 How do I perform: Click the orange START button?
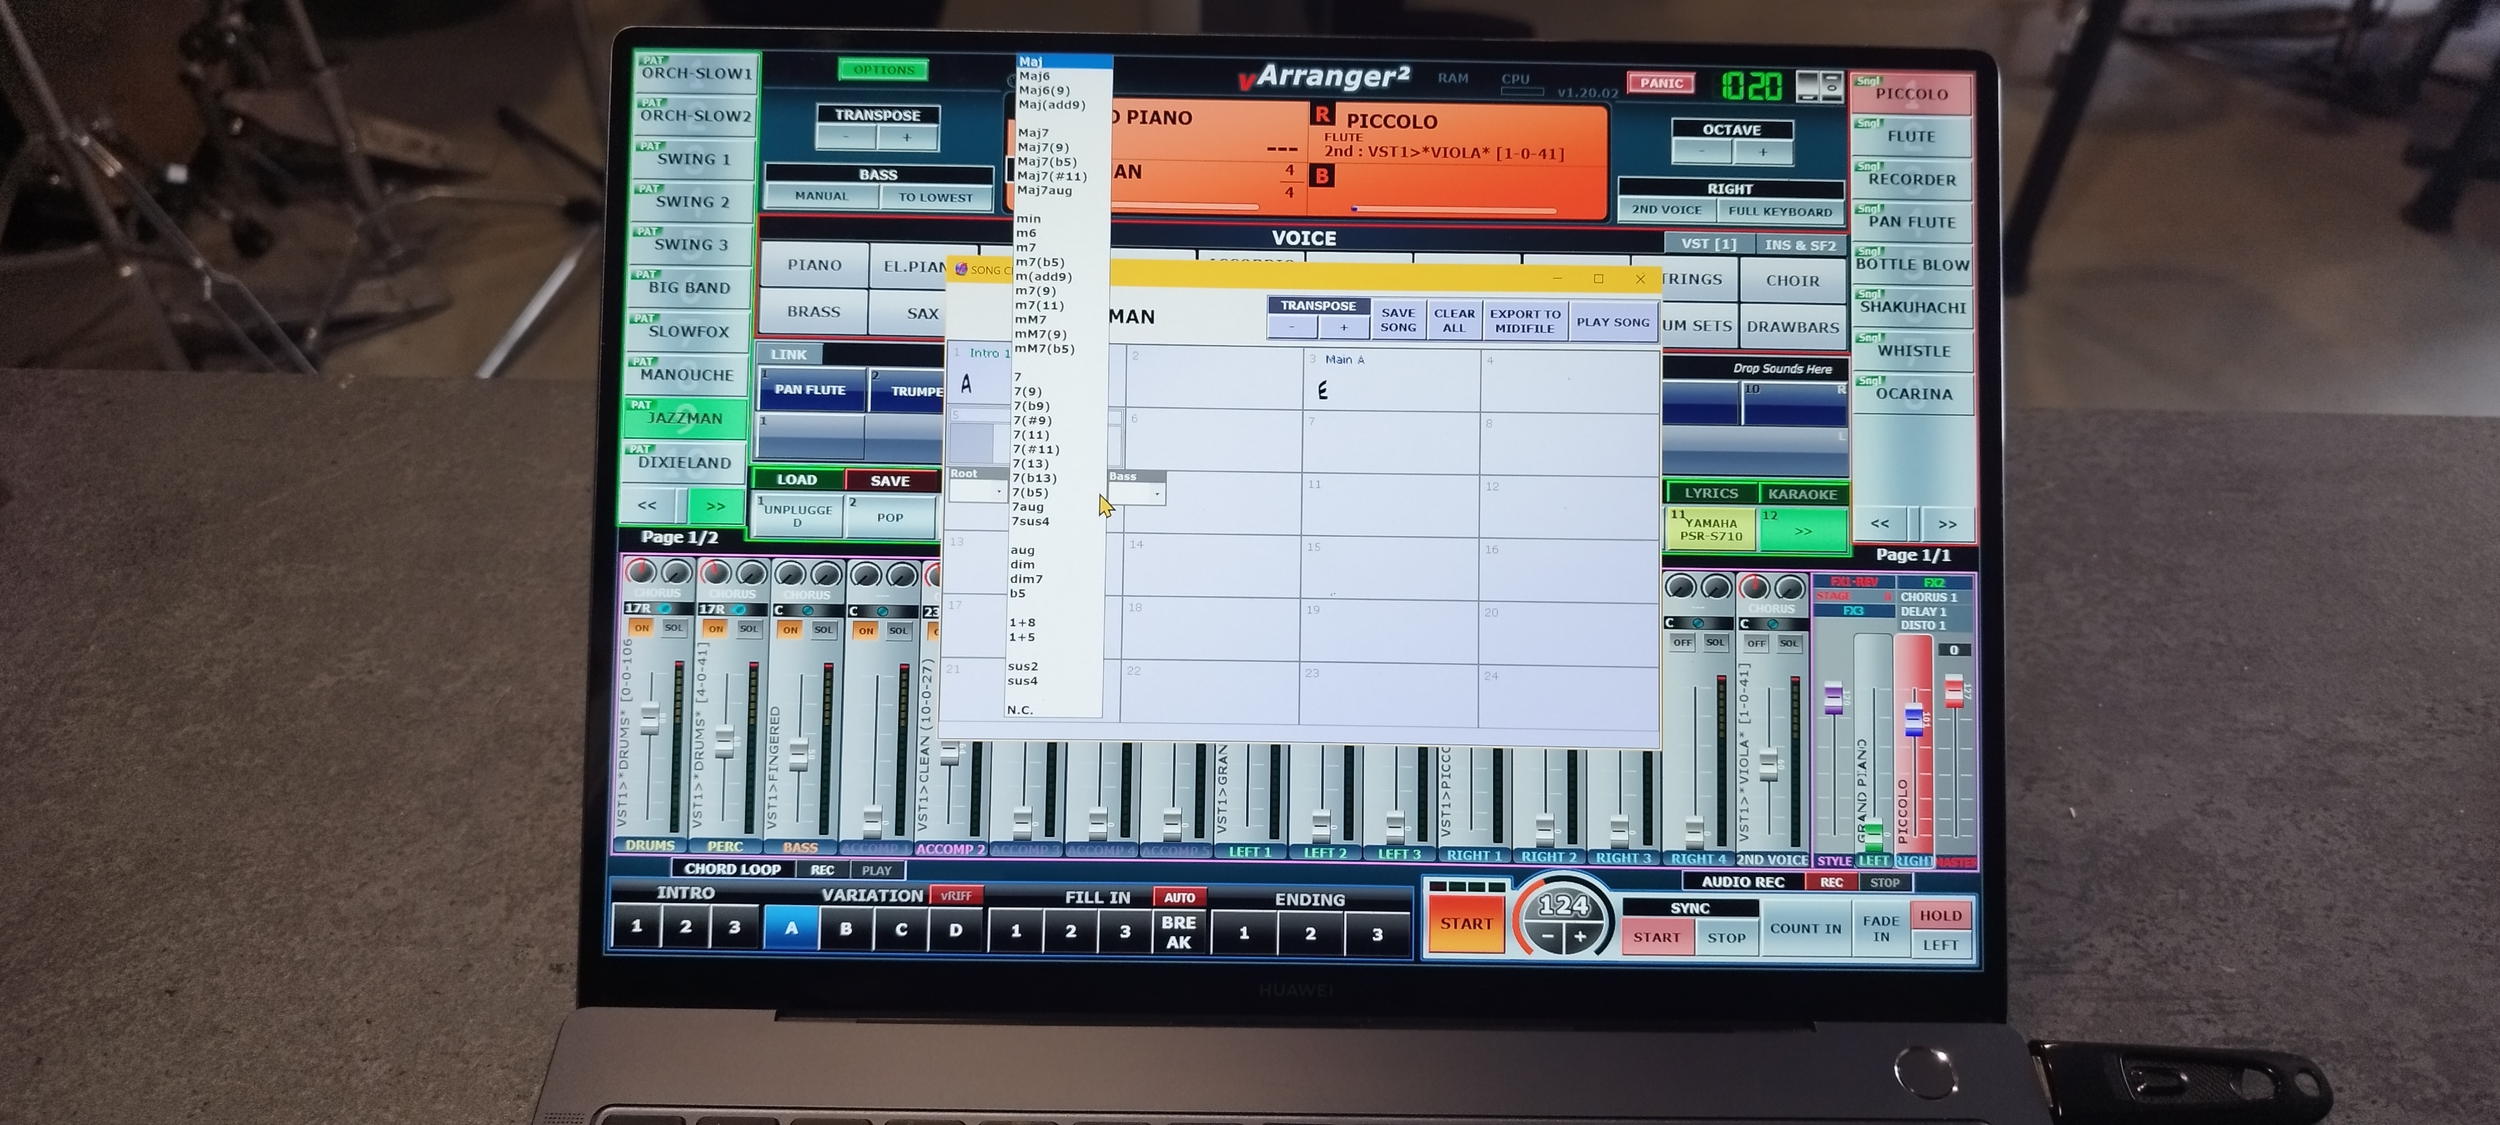click(x=1466, y=924)
